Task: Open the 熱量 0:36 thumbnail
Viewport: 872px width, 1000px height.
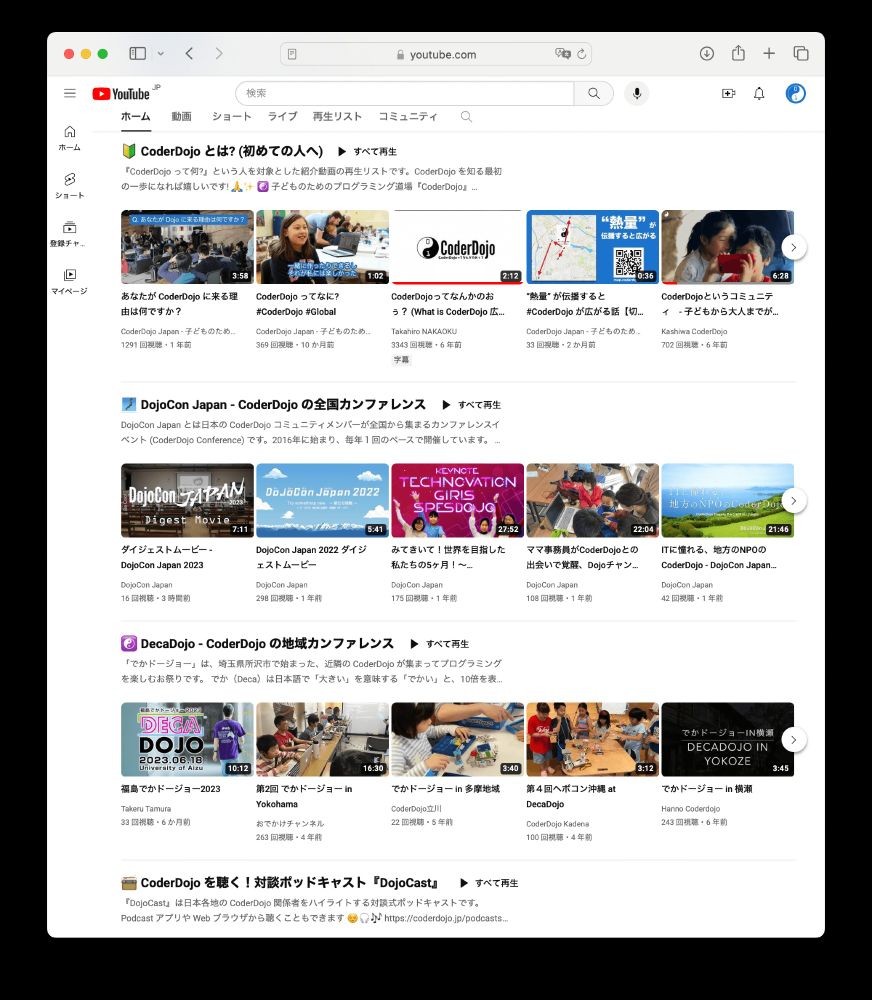Action: click(593, 247)
